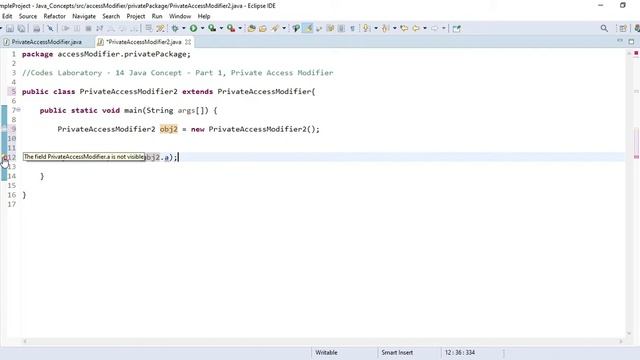
Task: Click the package declaration on line 1
Action: (x=106, y=54)
